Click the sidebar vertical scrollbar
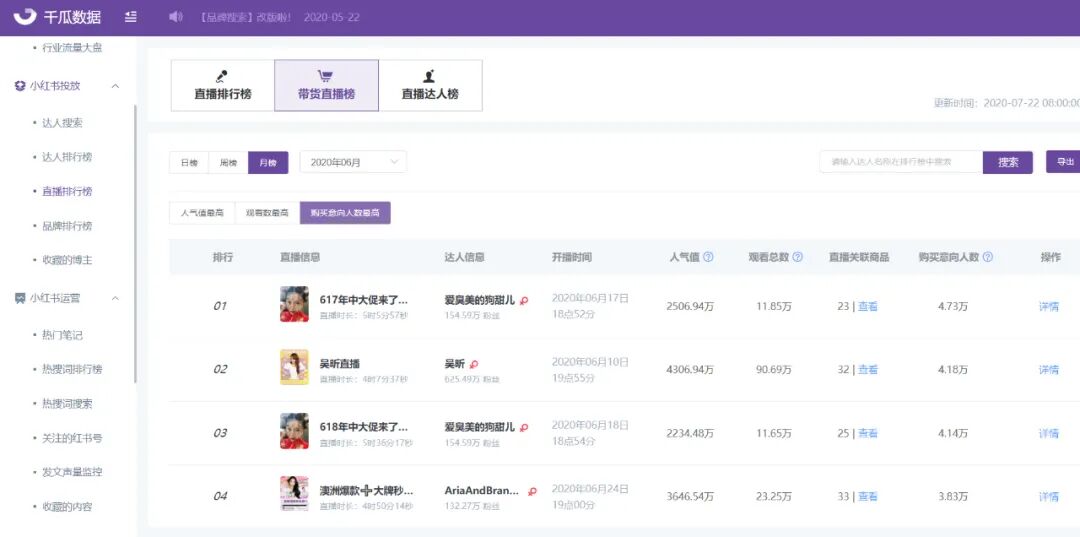 click(135, 244)
